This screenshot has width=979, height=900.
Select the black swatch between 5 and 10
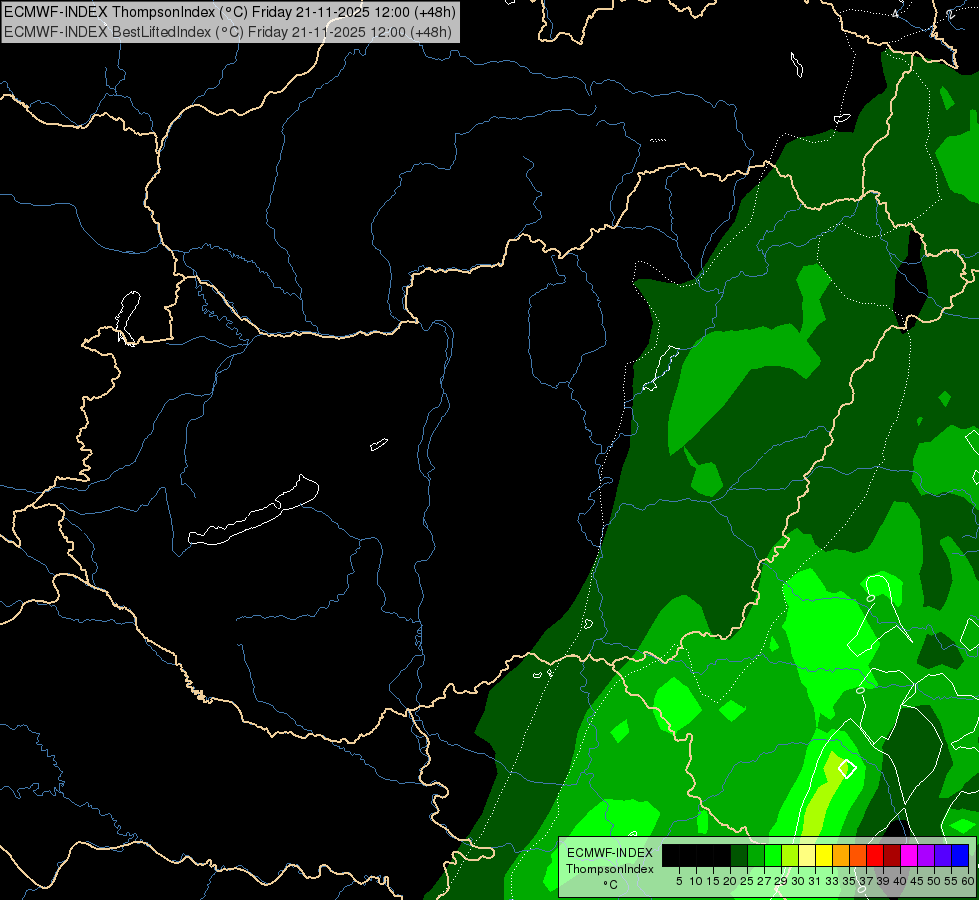[688, 855]
